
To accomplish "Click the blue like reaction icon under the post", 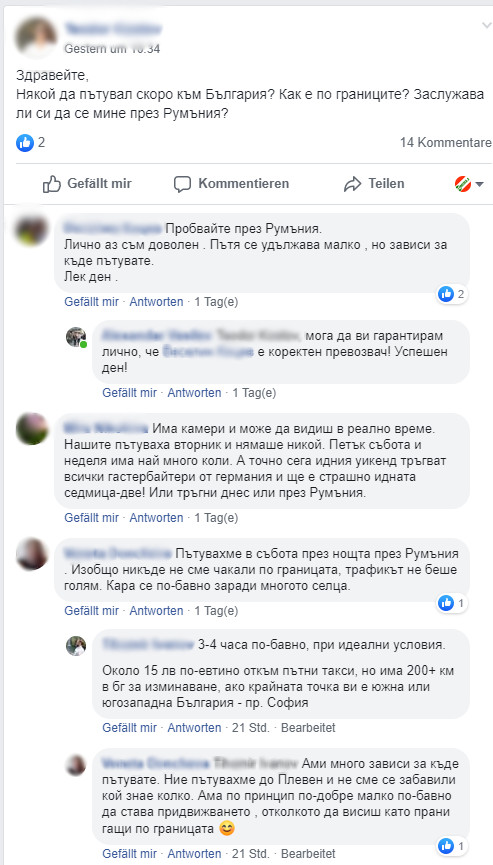I will (24, 143).
